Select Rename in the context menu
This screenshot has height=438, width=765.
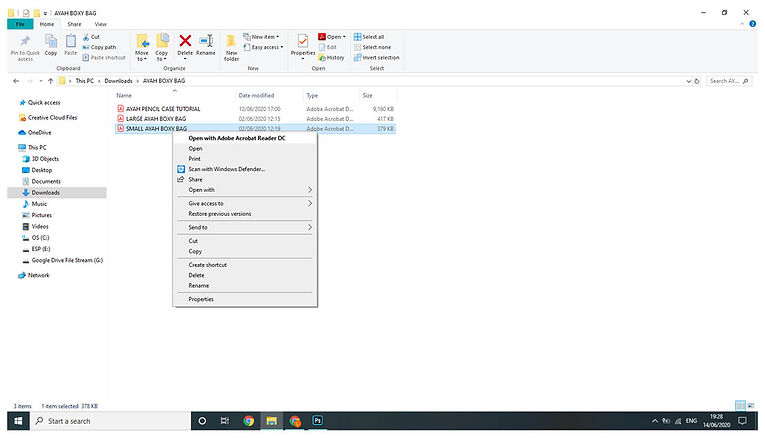244,286
